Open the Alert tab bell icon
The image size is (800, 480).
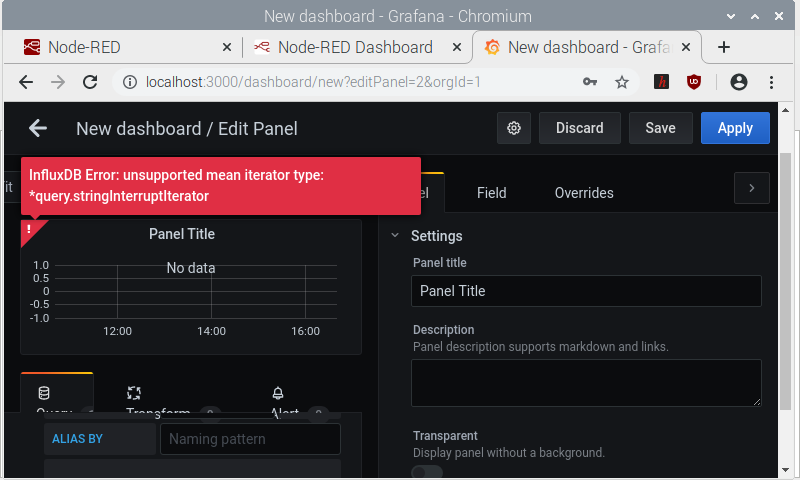(278, 393)
